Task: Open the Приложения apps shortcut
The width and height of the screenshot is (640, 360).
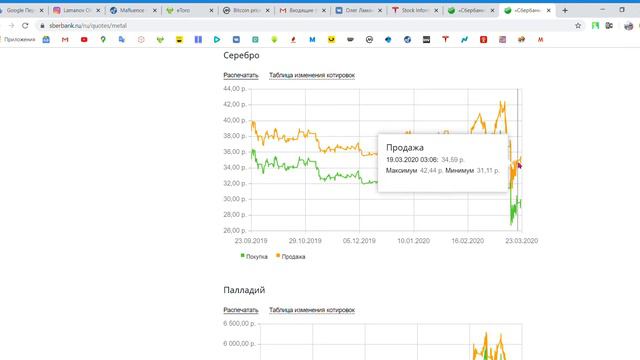Action: click(18, 40)
